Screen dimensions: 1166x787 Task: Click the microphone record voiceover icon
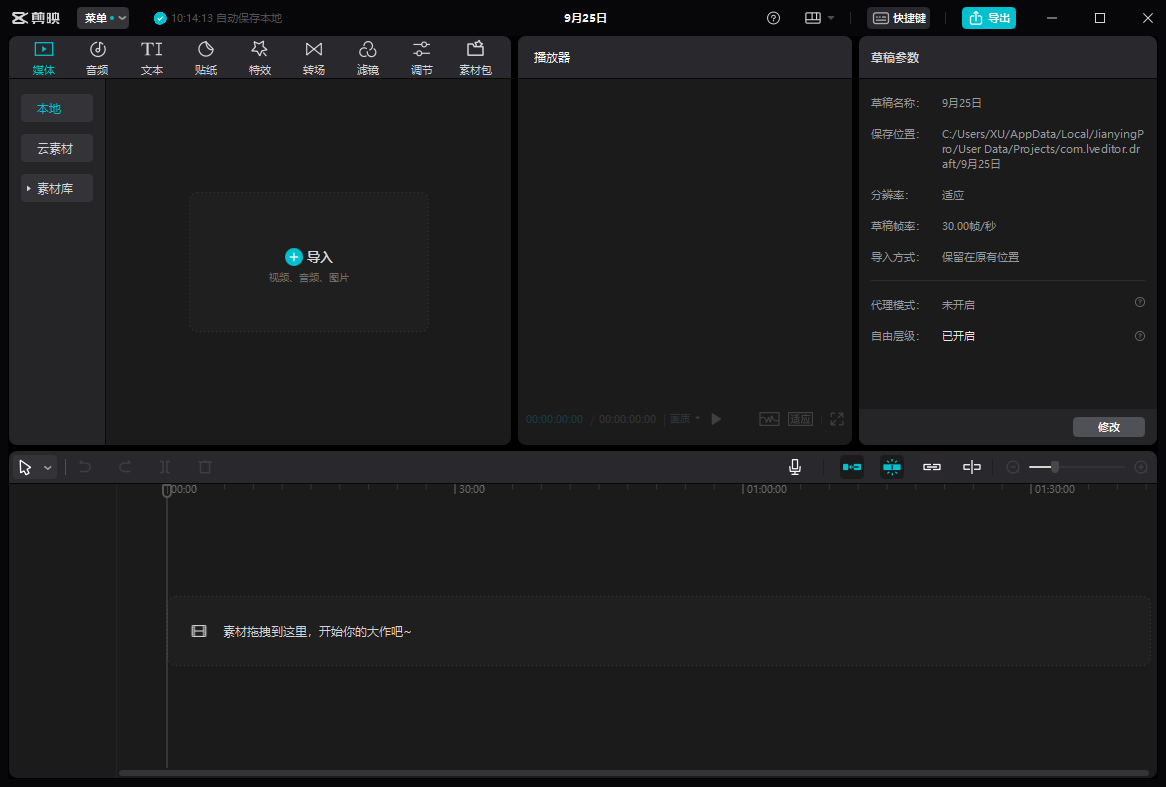click(795, 467)
